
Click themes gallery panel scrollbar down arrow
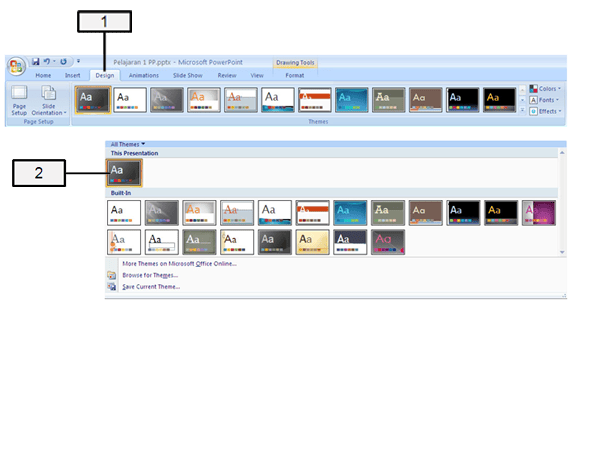(562, 252)
